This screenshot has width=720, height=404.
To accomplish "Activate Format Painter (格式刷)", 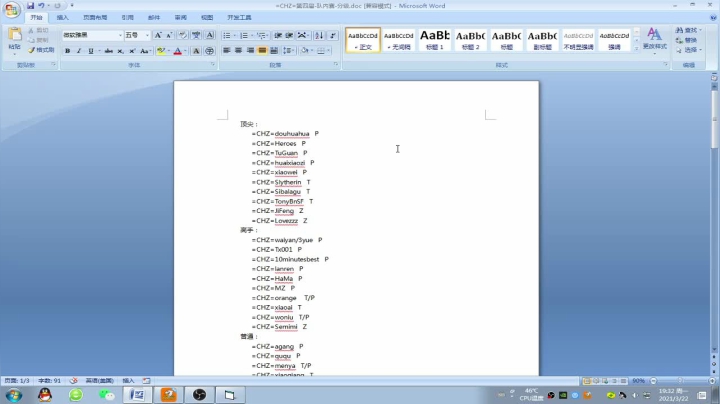I will click(41, 50).
